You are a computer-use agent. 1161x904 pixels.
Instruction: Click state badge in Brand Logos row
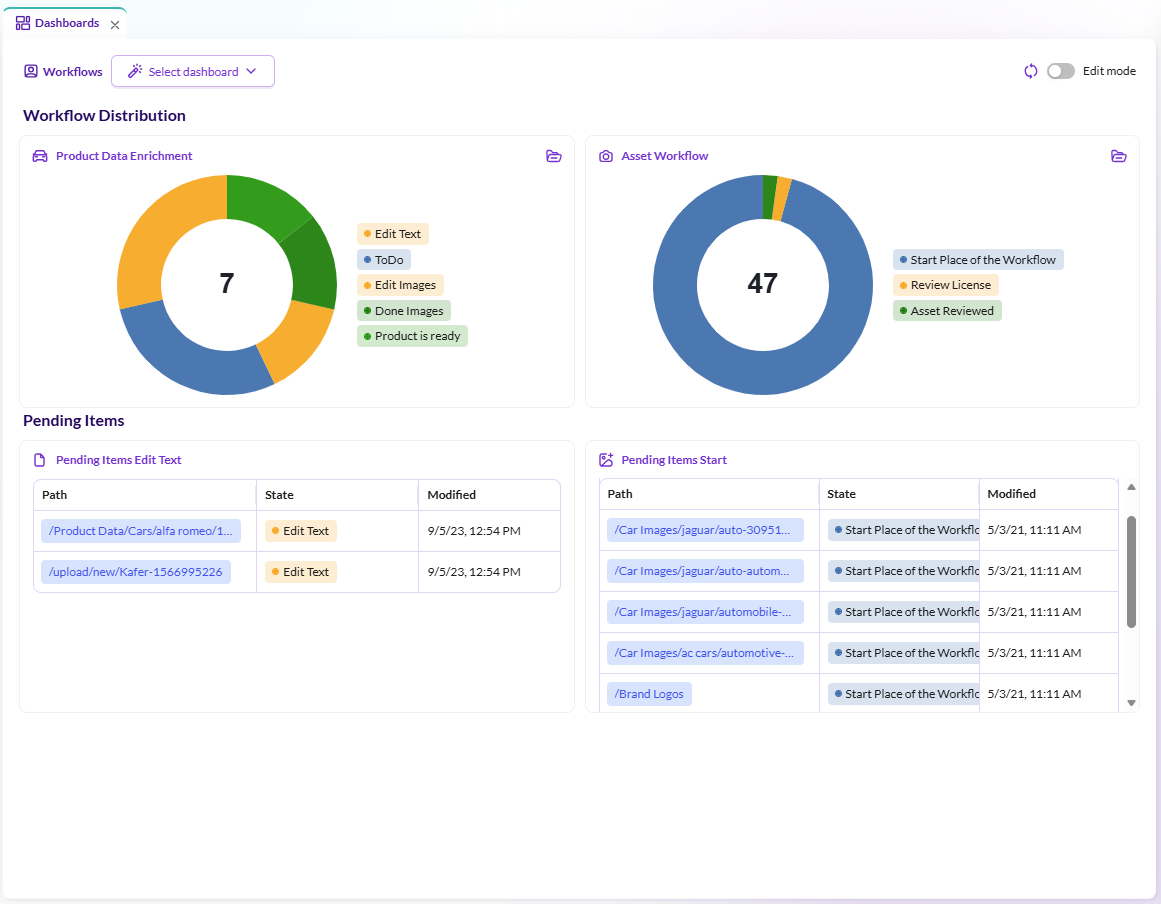(903, 694)
